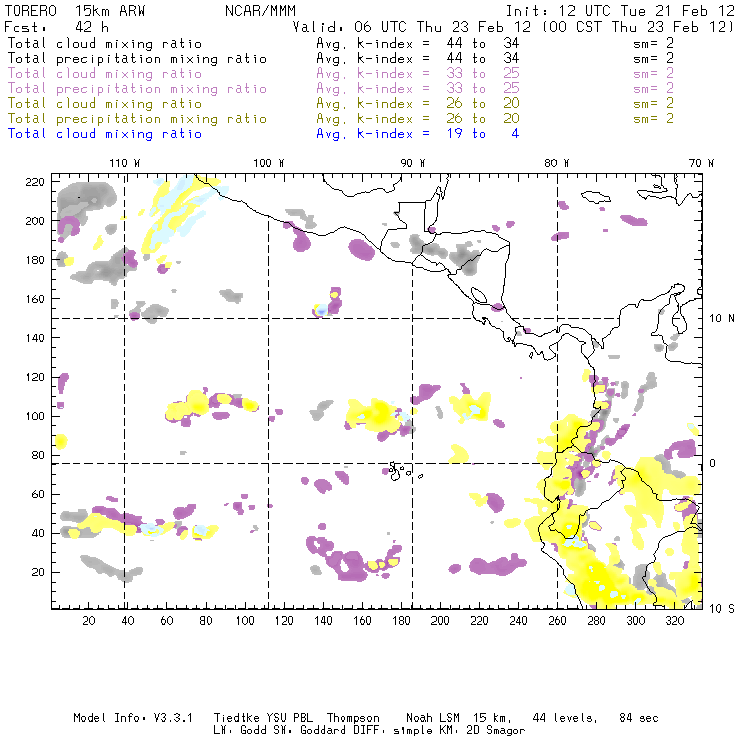This screenshot has height=740, width=740.
Task: Click the '100 W' longitude label
Action: 269,163
